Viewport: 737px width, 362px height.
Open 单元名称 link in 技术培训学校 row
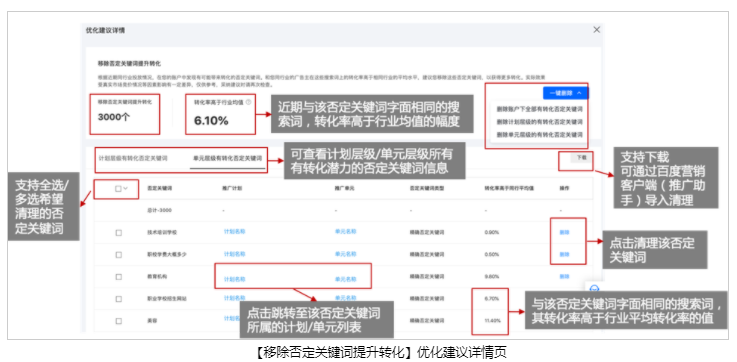(x=345, y=231)
